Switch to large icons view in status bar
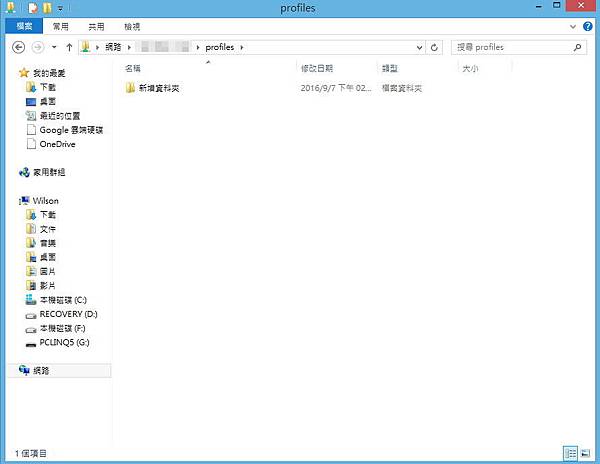Viewport: 600px width, 464px height. 585,454
